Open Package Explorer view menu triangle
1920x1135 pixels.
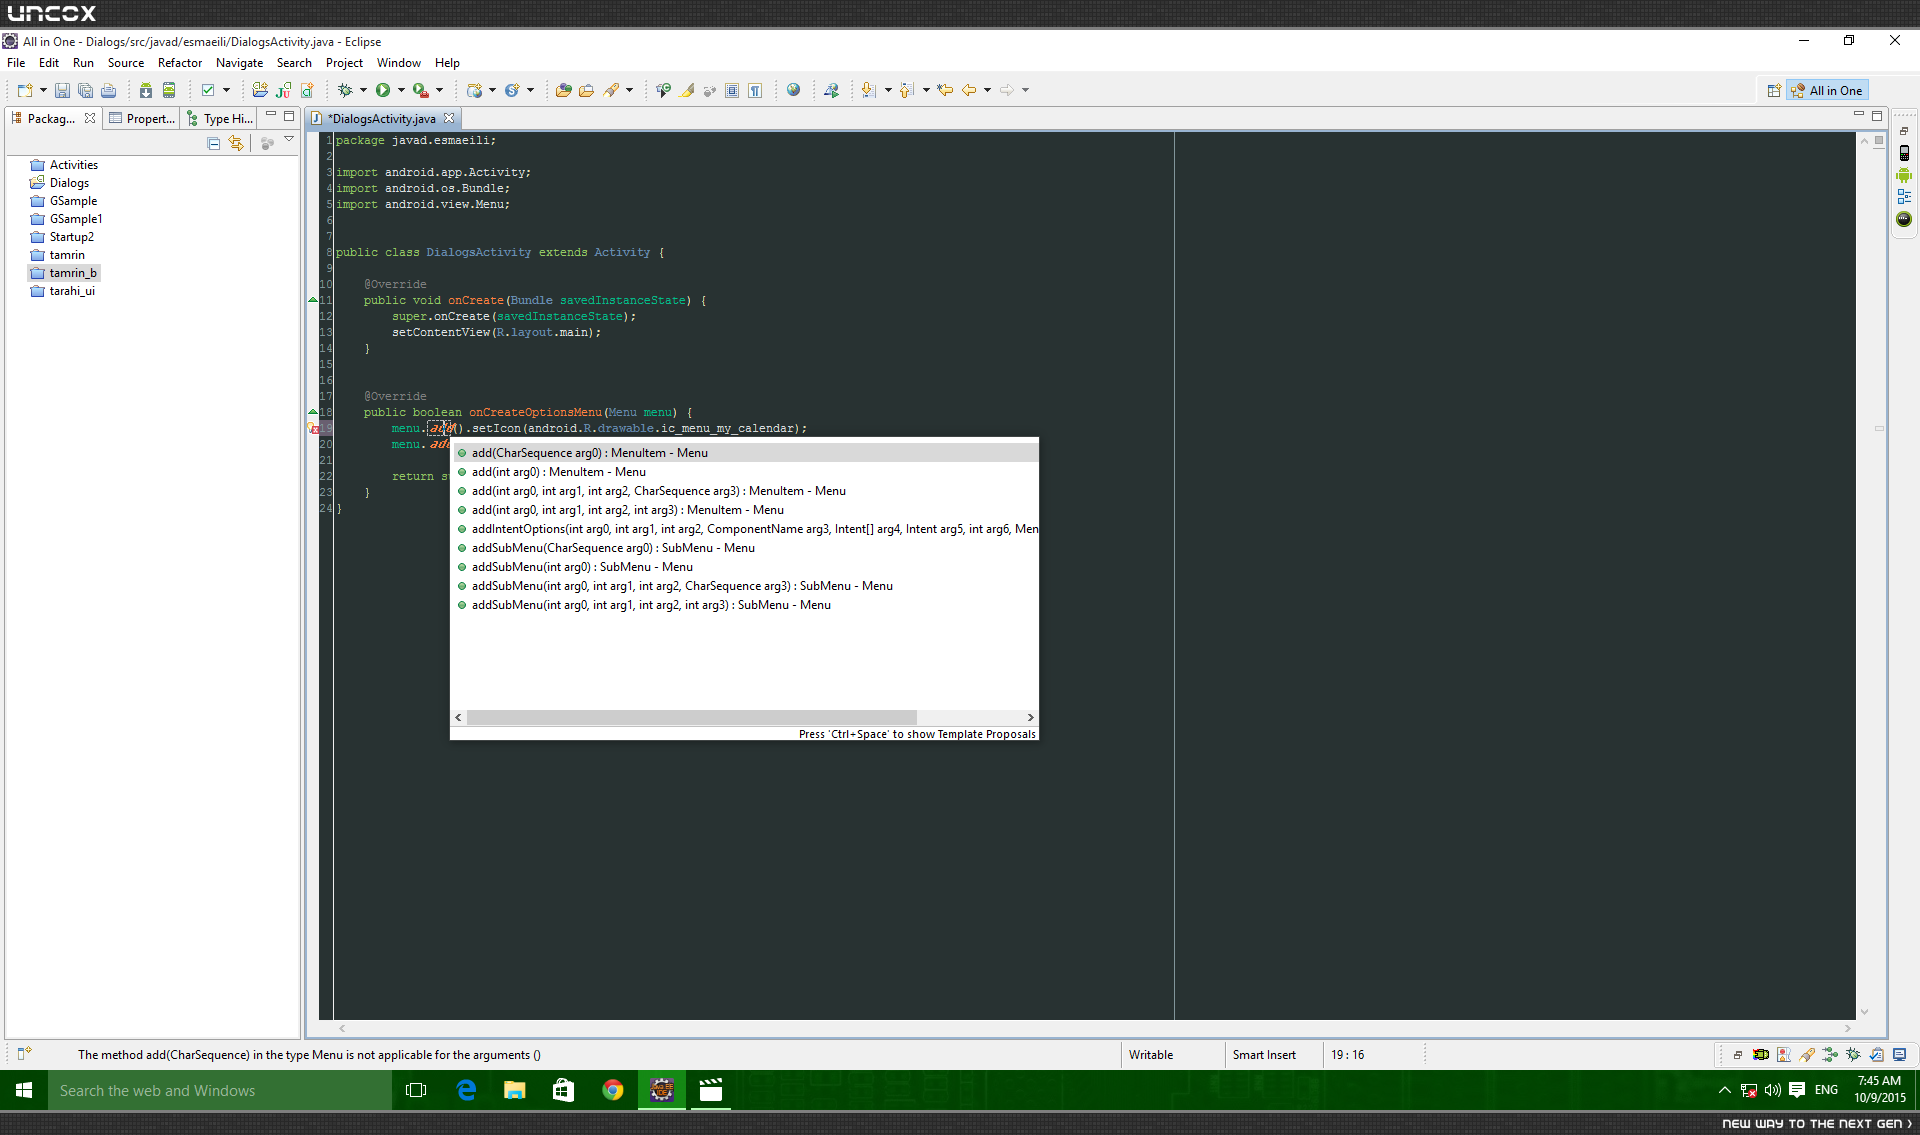(289, 140)
